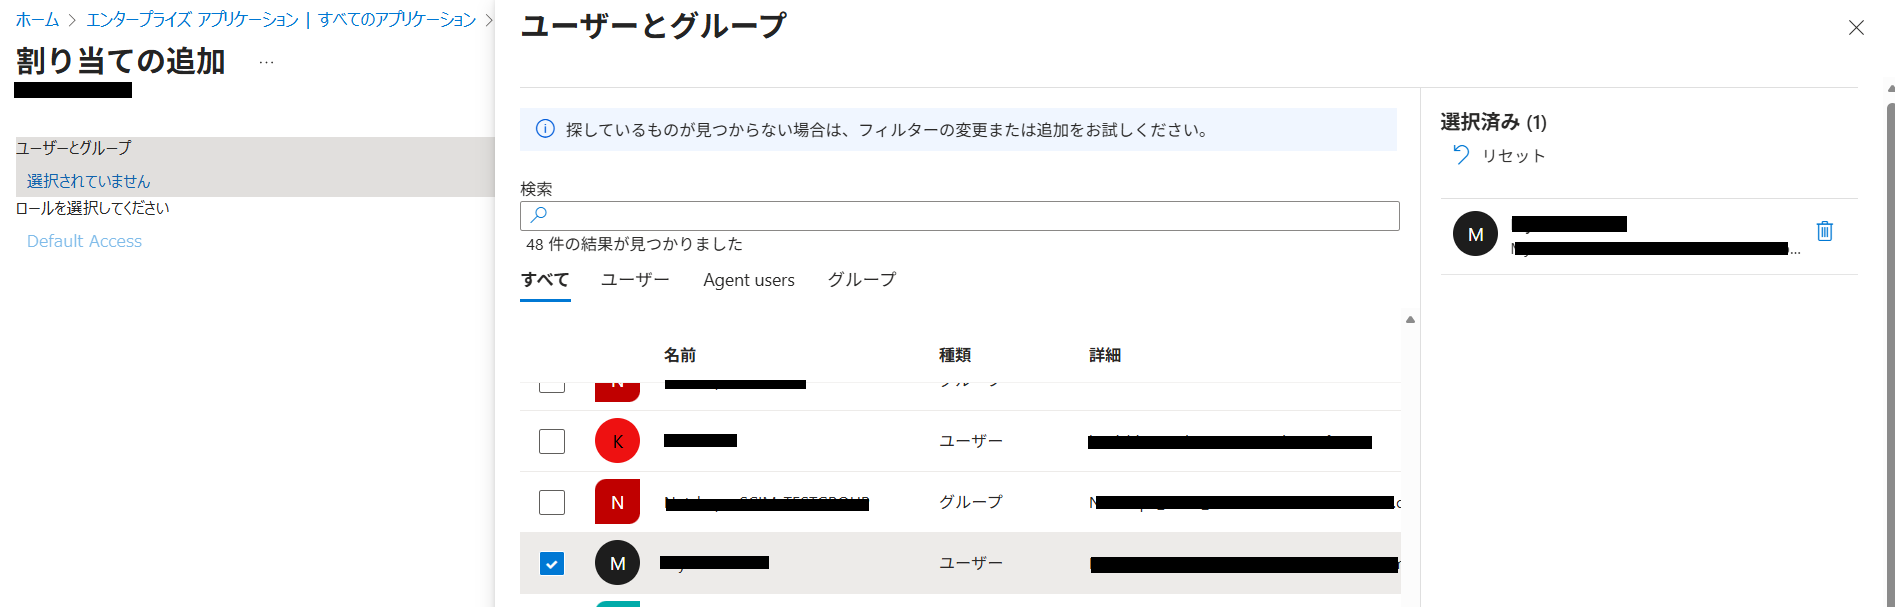Click inside the 検索 search field
This screenshot has height=607, width=1895.
click(x=960, y=216)
